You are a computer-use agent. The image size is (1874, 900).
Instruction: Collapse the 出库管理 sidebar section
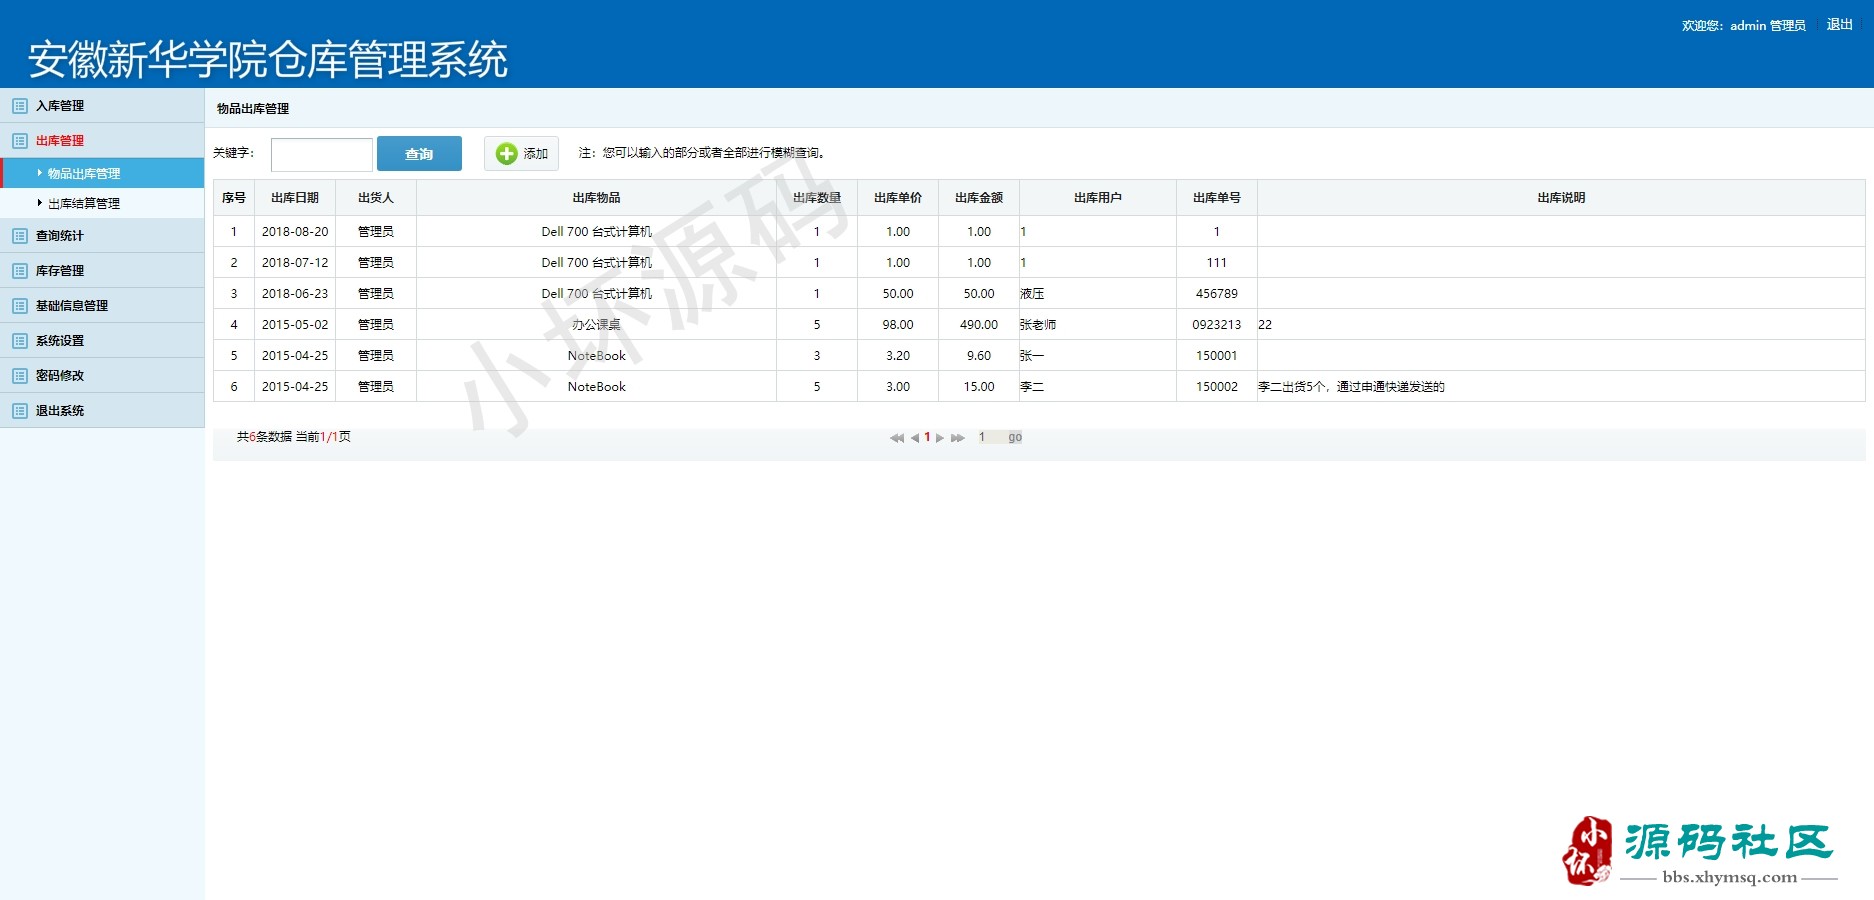coord(60,141)
